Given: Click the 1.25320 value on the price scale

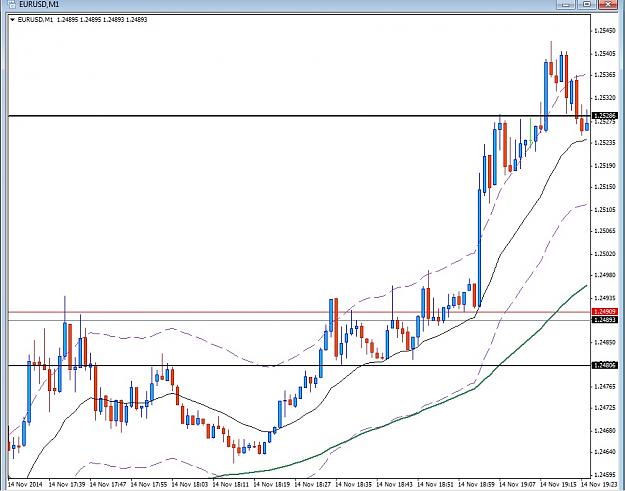Looking at the screenshot, I should pos(605,97).
